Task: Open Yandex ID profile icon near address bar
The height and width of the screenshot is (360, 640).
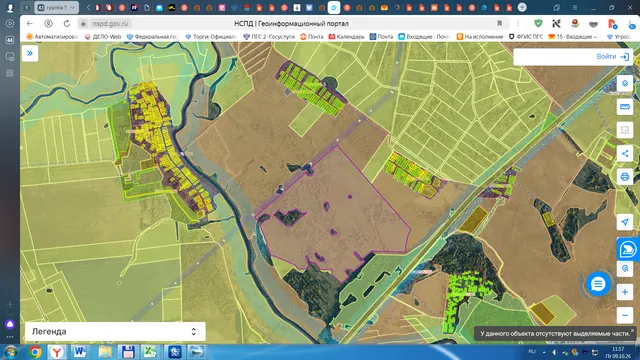Action: tap(48, 24)
